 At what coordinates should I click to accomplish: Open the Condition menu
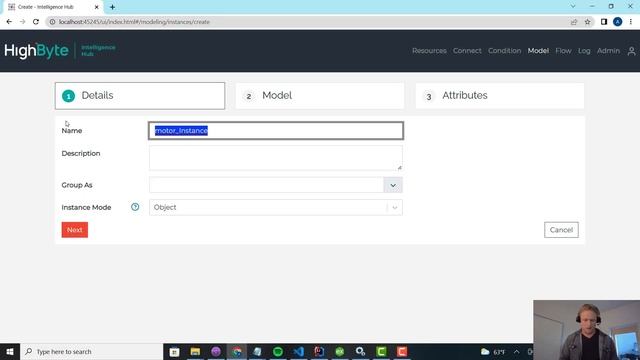[x=504, y=51]
